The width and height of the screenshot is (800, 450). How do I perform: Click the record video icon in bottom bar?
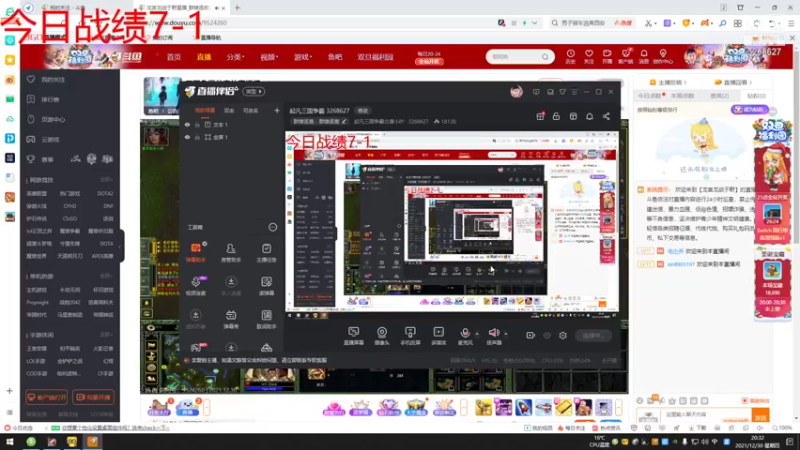click(531, 335)
